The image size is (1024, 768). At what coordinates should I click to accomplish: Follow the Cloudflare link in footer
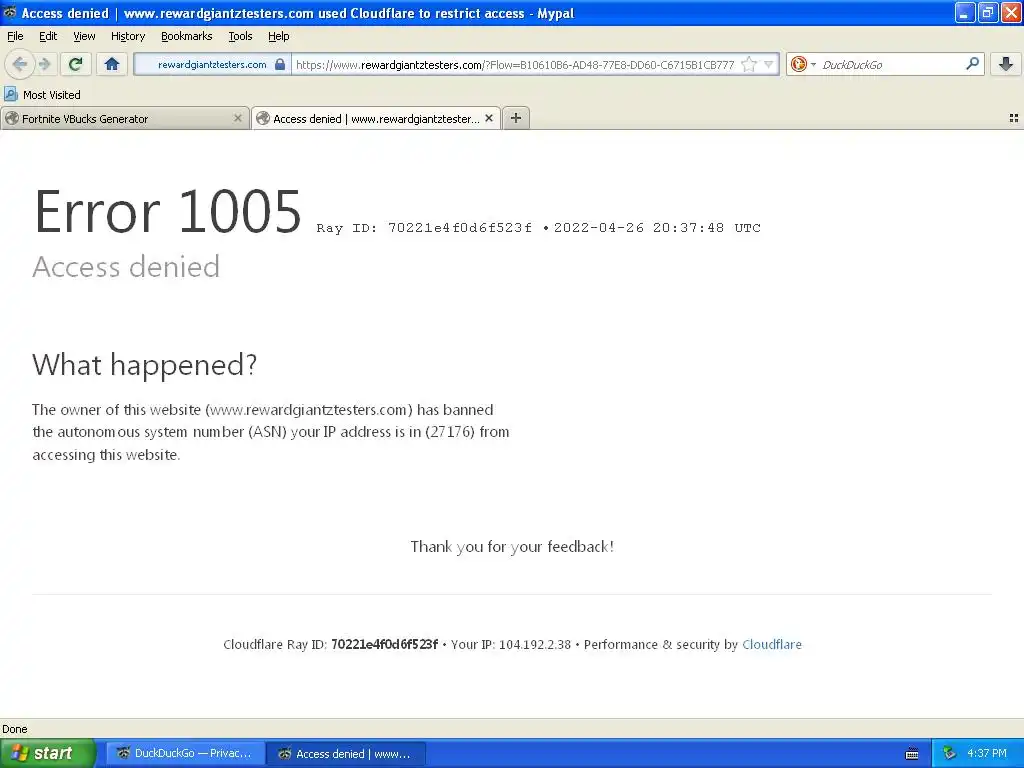(772, 645)
